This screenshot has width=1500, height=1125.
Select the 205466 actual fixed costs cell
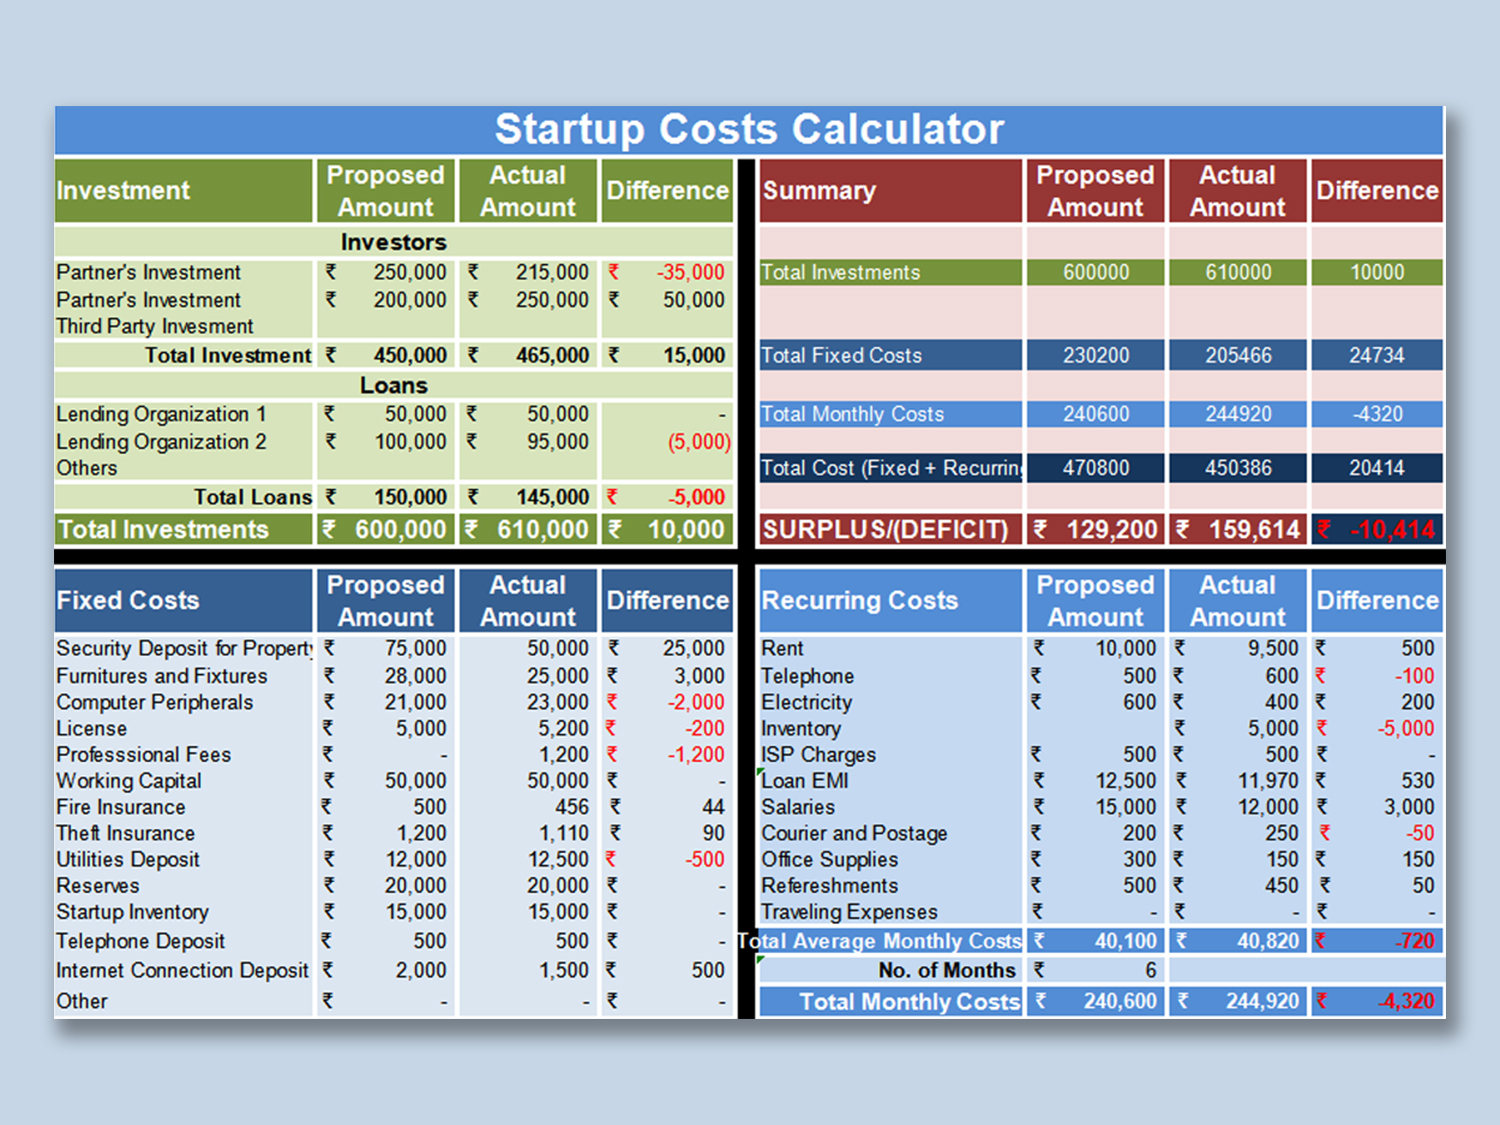coord(1238,355)
